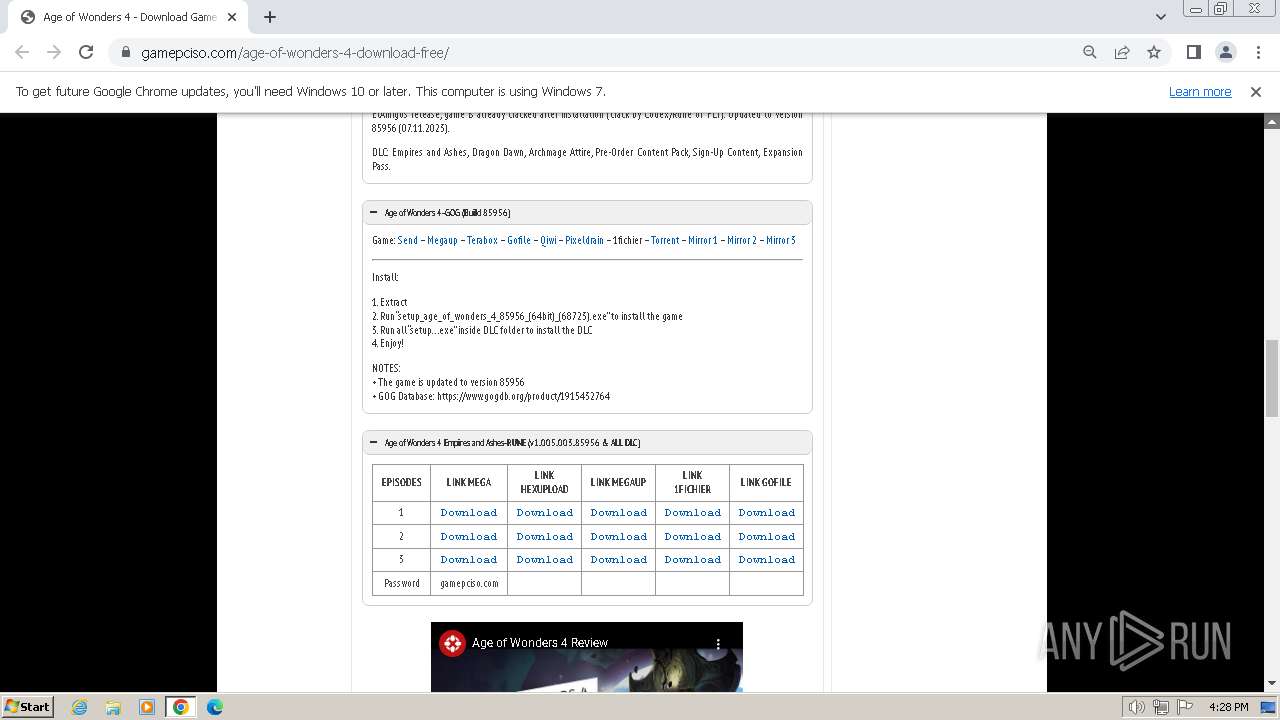The height and width of the screenshot is (720, 1280).
Task: Toggle the Chrome side panel icon
Action: 1193,52
